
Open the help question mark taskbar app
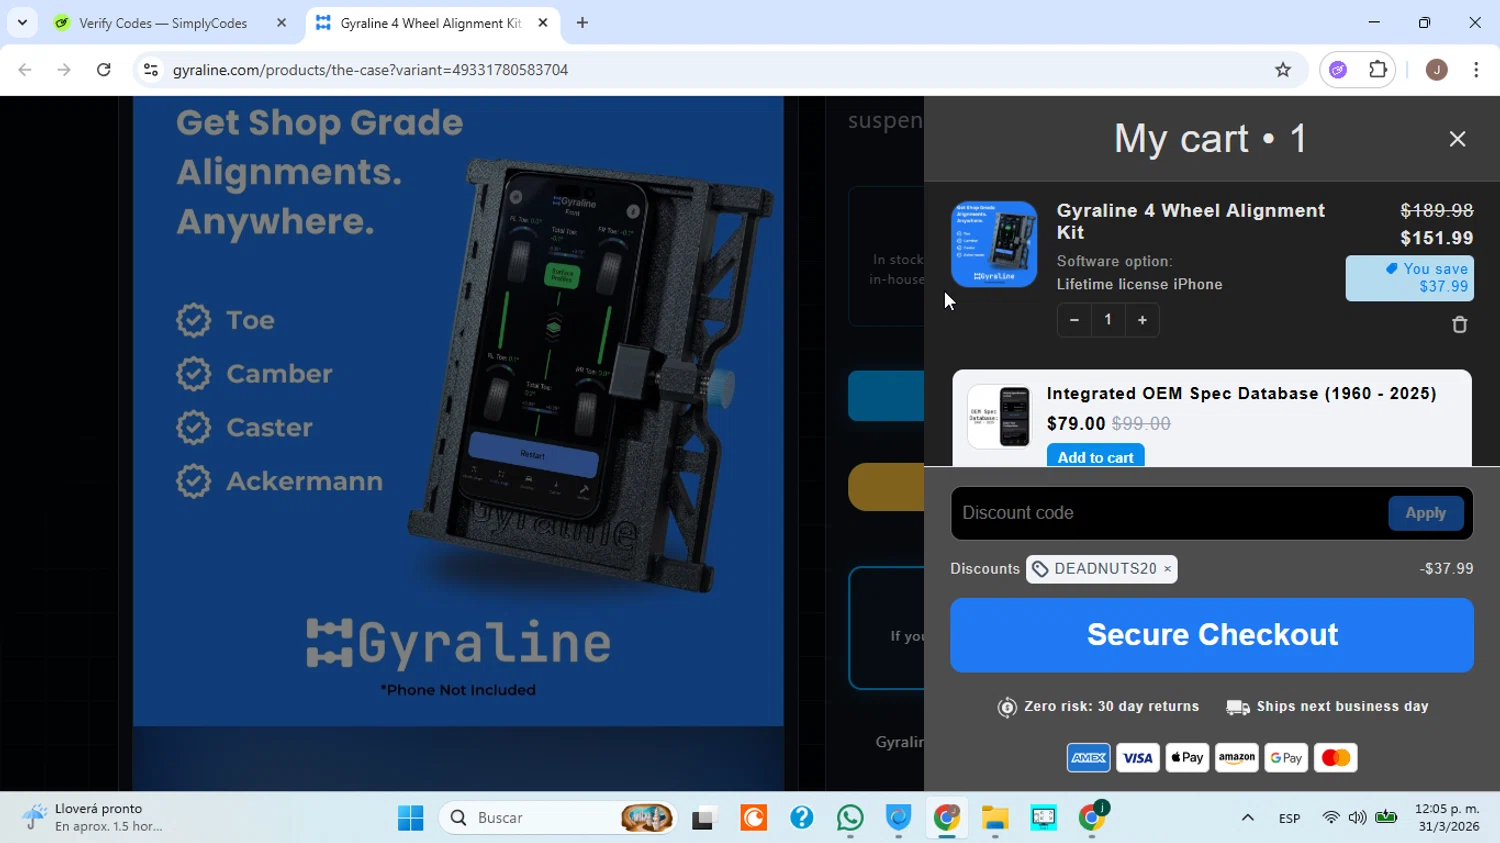coord(801,818)
